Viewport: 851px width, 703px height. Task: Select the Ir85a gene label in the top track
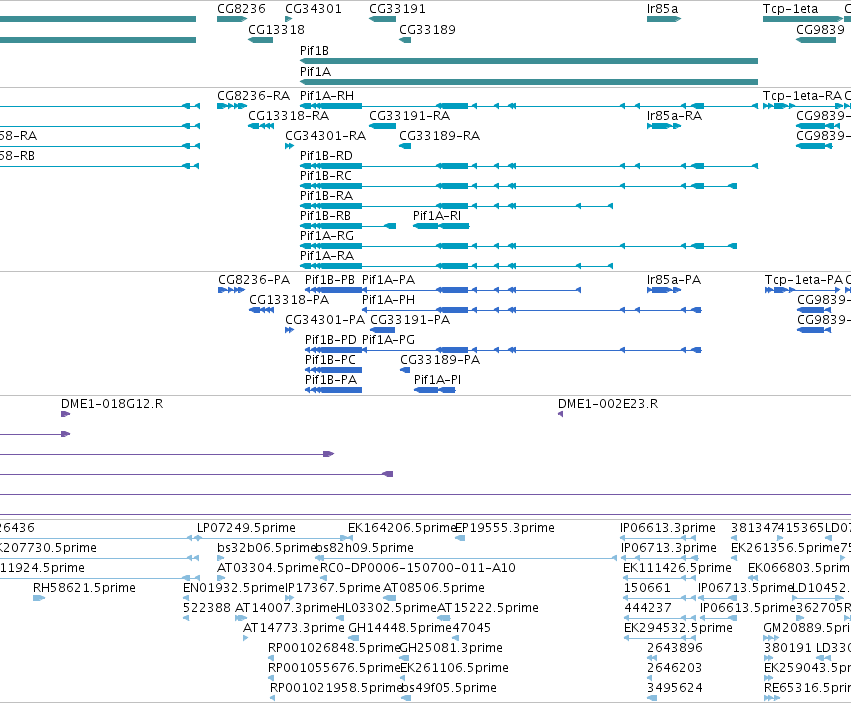[x=662, y=9]
